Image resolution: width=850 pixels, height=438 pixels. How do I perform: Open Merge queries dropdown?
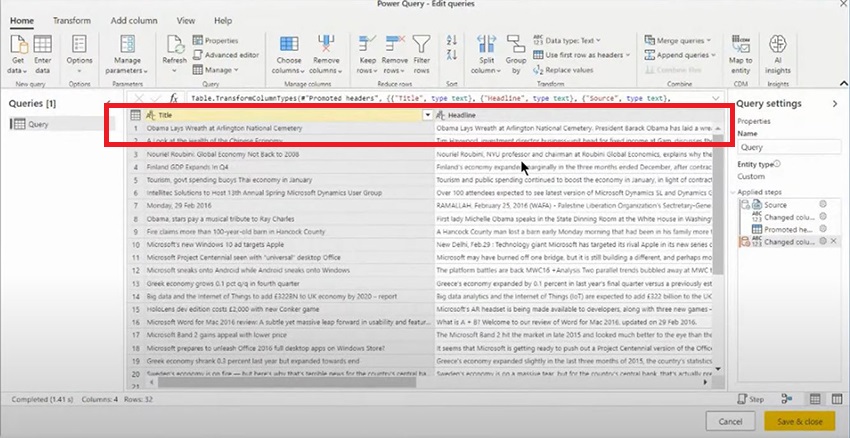point(678,41)
